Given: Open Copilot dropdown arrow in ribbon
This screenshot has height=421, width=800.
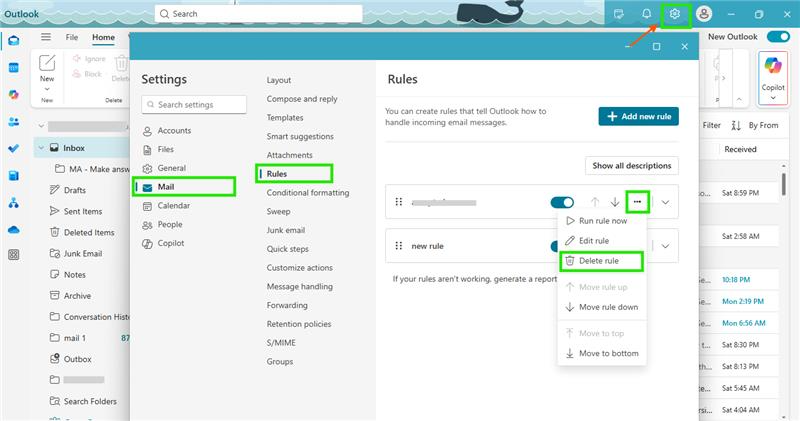Looking at the screenshot, I should click(x=773, y=98).
